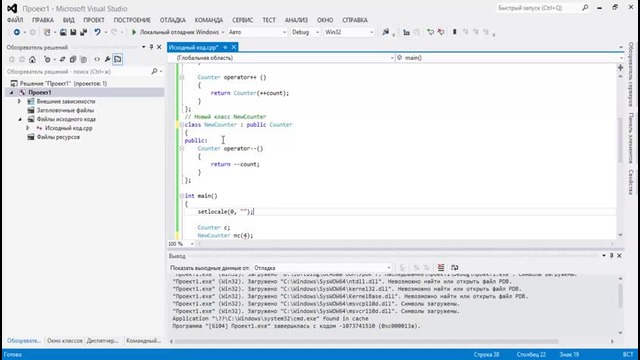Click the Solution Explorer search magnifier icon
Image resolution: width=640 pixels, height=360 pixels.
coord(154,71)
